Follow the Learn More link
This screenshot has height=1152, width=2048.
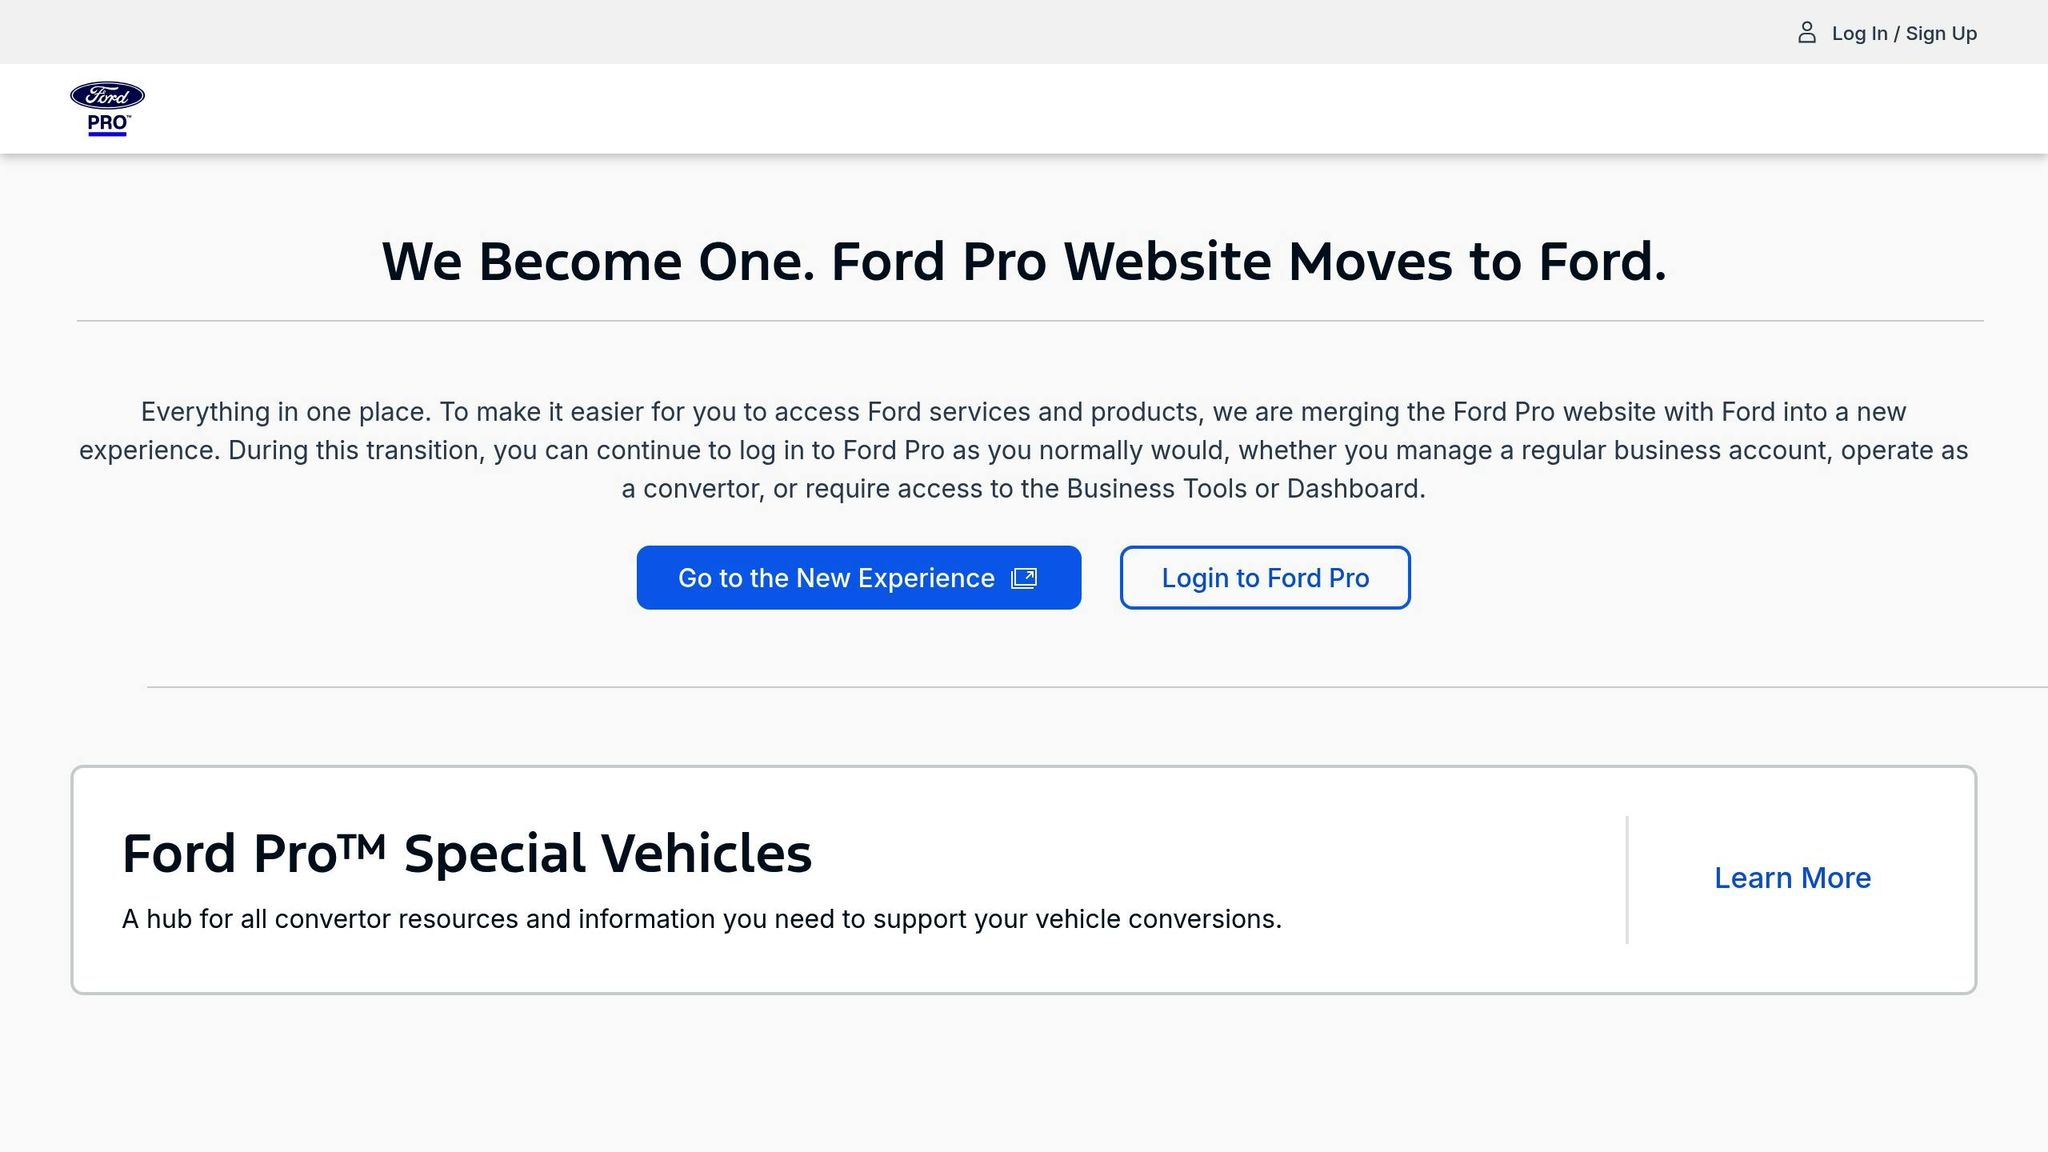1792,878
